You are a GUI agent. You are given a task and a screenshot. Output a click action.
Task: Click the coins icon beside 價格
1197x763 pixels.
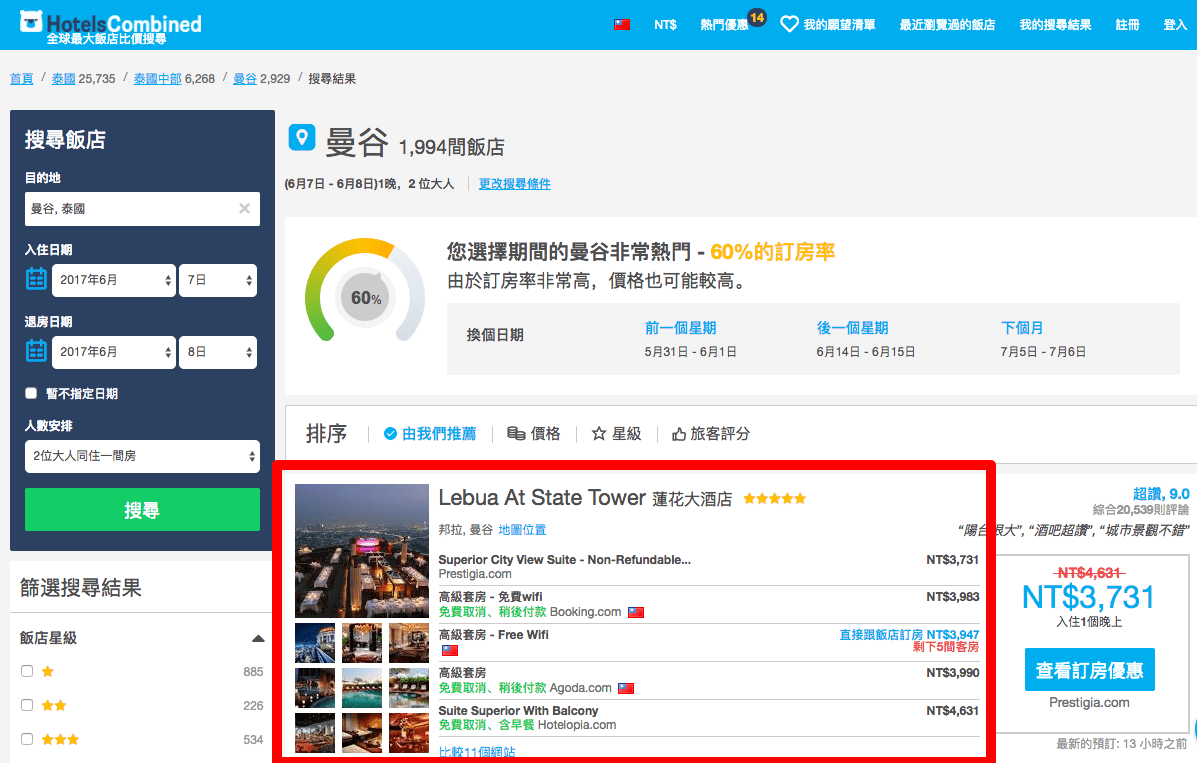[x=516, y=434]
